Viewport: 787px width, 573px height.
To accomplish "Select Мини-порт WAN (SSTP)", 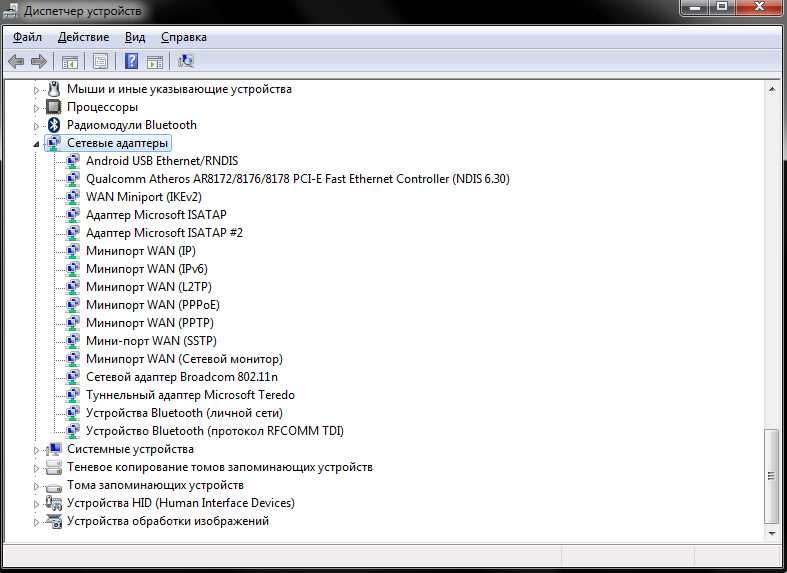I will tap(152, 341).
